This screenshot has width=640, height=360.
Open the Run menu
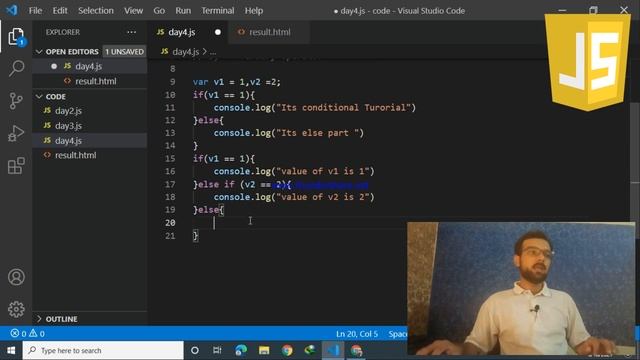[x=183, y=11]
